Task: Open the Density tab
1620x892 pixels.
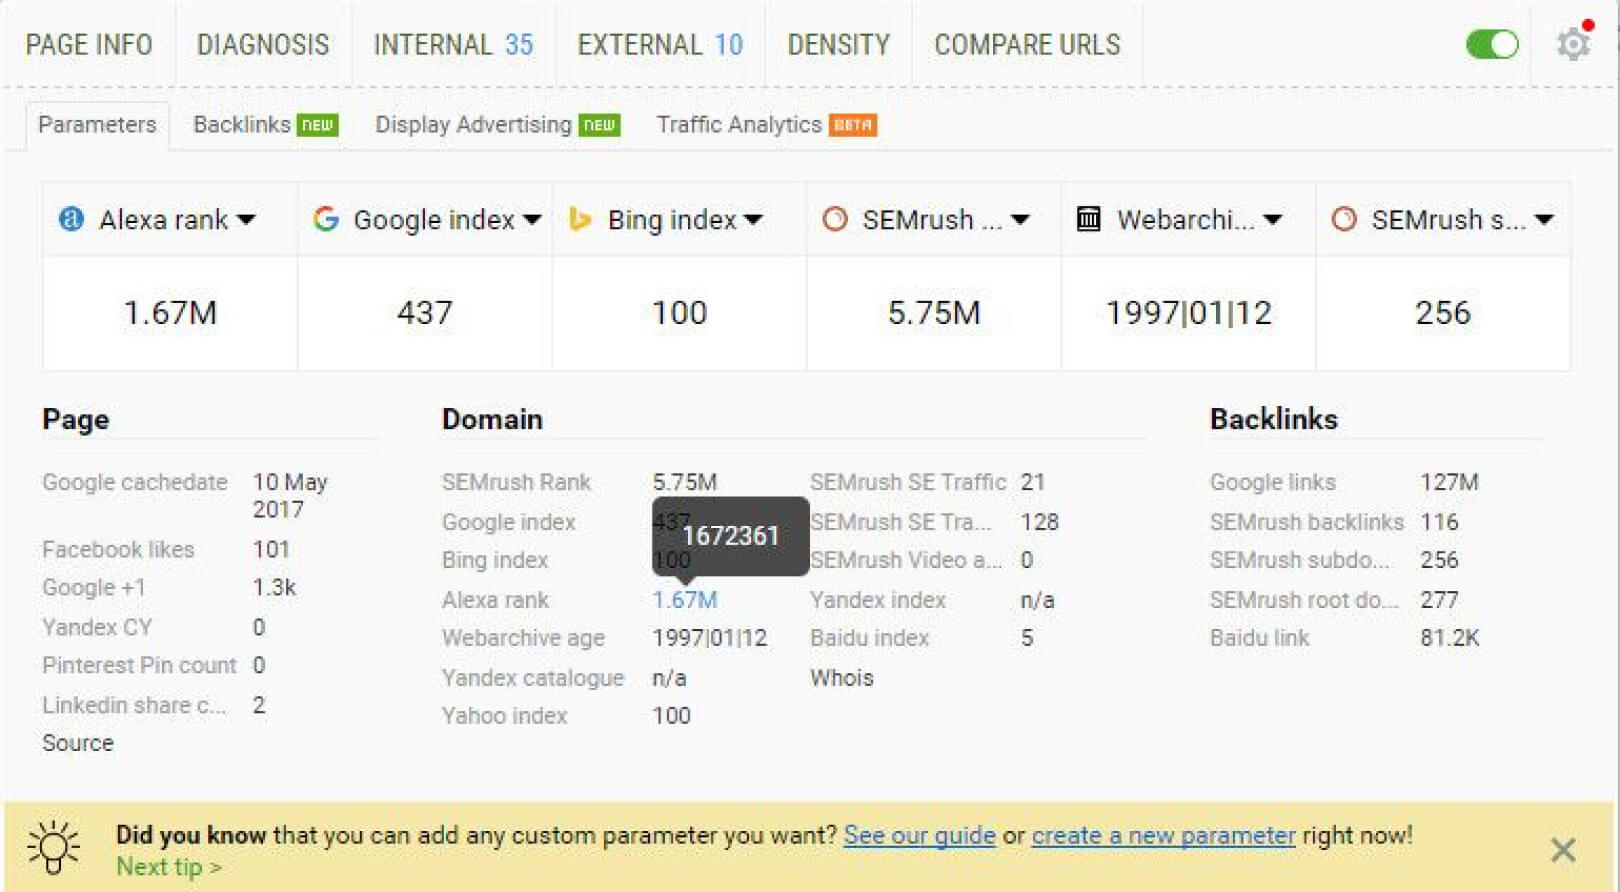Action: coord(838,45)
